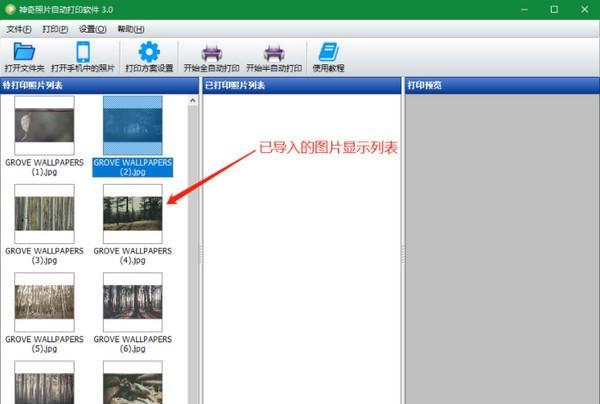Image resolution: width=600 pixels, height=404 pixels.
Task: Click the file name GROVE WALLPAPERS (6).jpg
Action: [x=133, y=344]
